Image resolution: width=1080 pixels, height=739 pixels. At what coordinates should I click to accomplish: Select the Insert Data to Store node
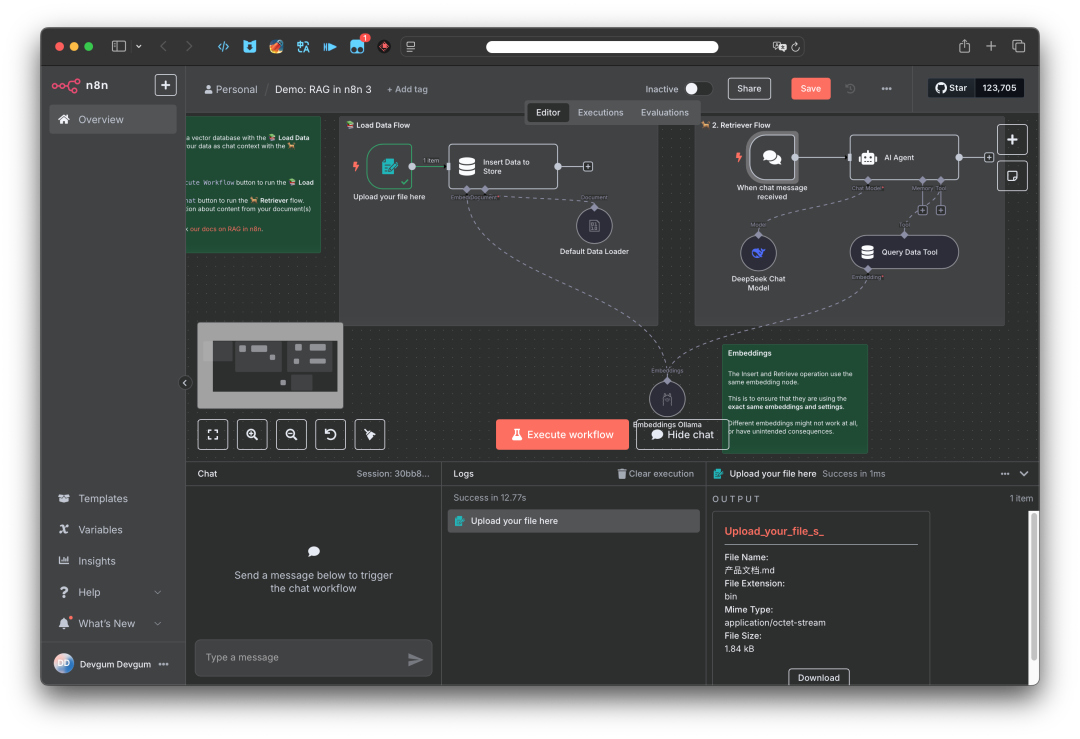pyautogui.click(x=503, y=166)
